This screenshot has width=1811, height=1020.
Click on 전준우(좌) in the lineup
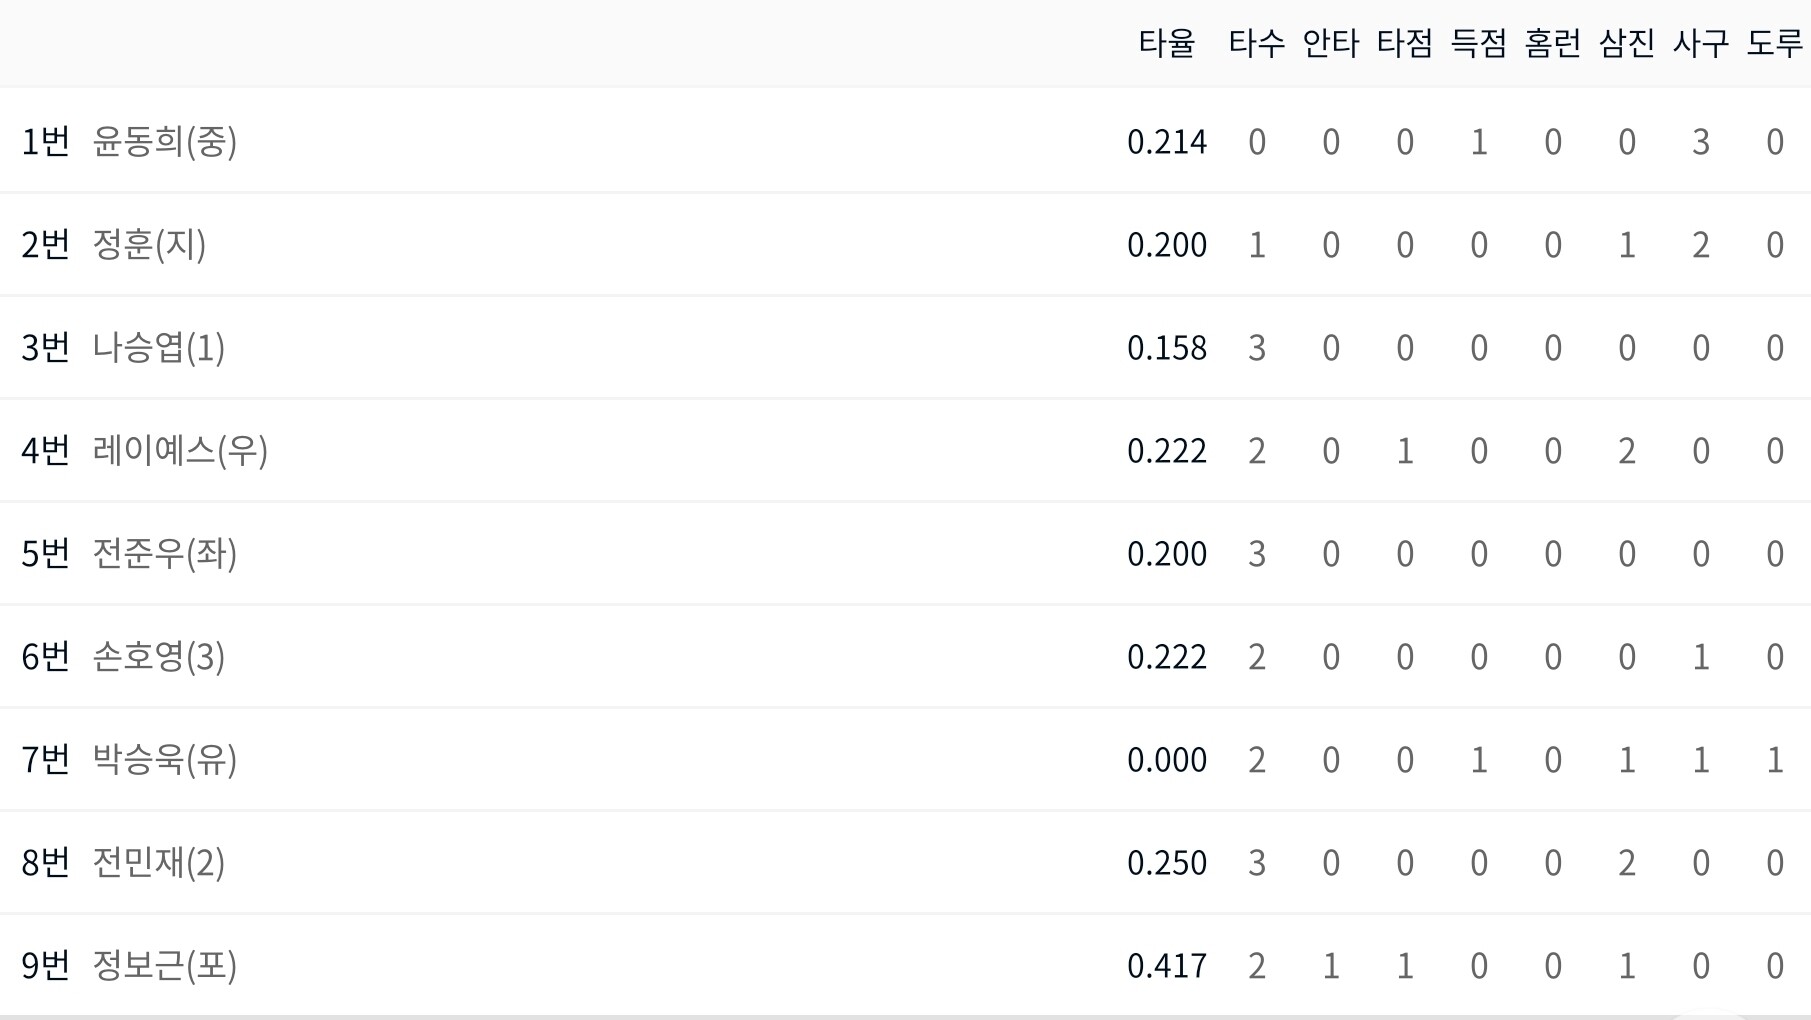coord(164,553)
